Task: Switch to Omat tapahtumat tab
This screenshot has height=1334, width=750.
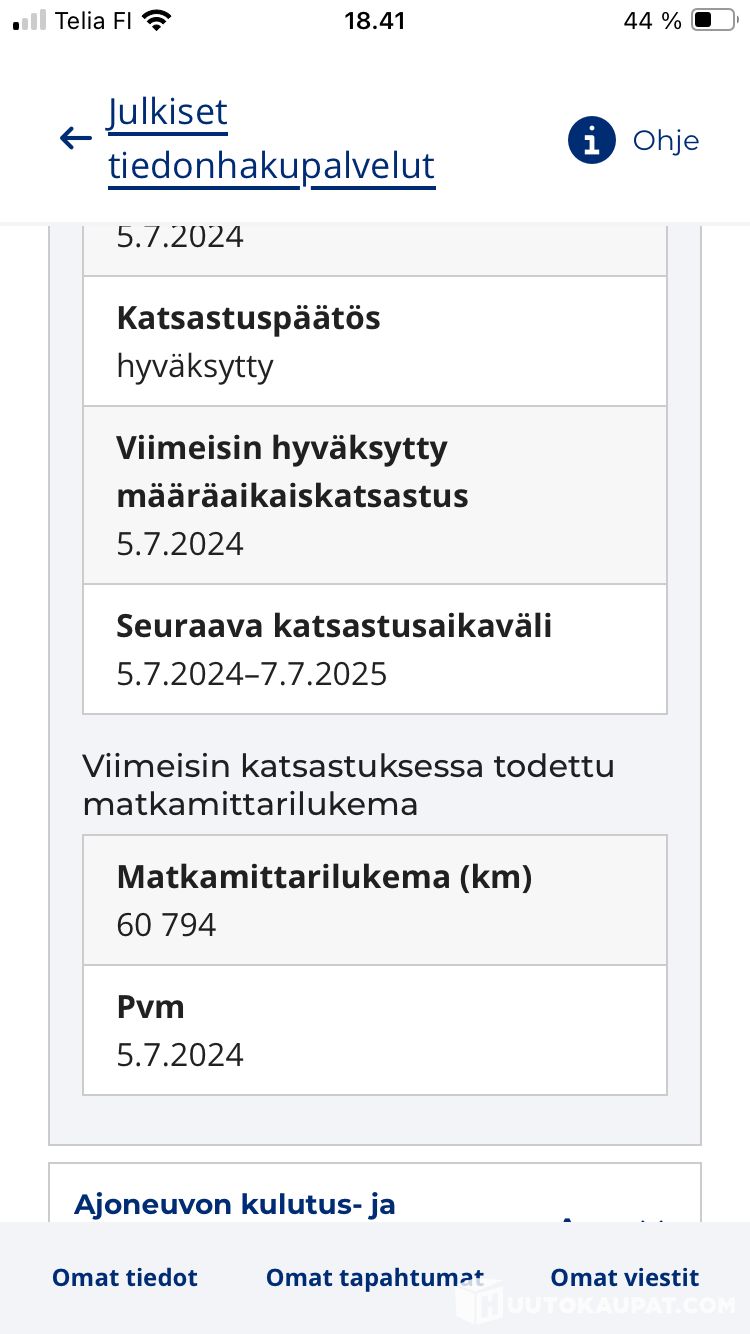Action: tap(375, 1277)
